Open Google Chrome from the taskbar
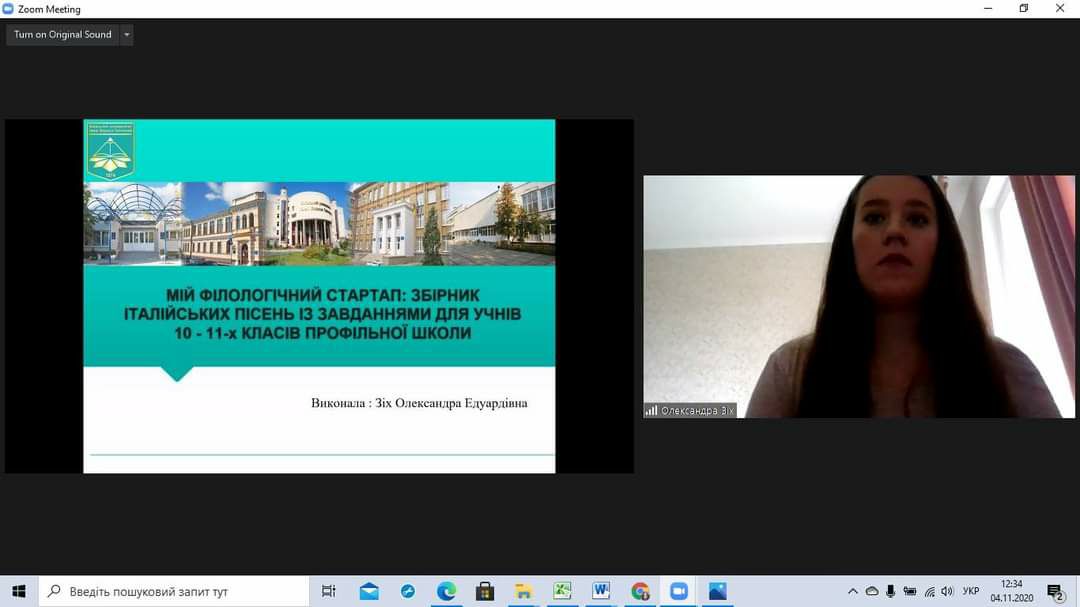This screenshot has width=1080, height=607. pyautogui.click(x=640, y=591)
